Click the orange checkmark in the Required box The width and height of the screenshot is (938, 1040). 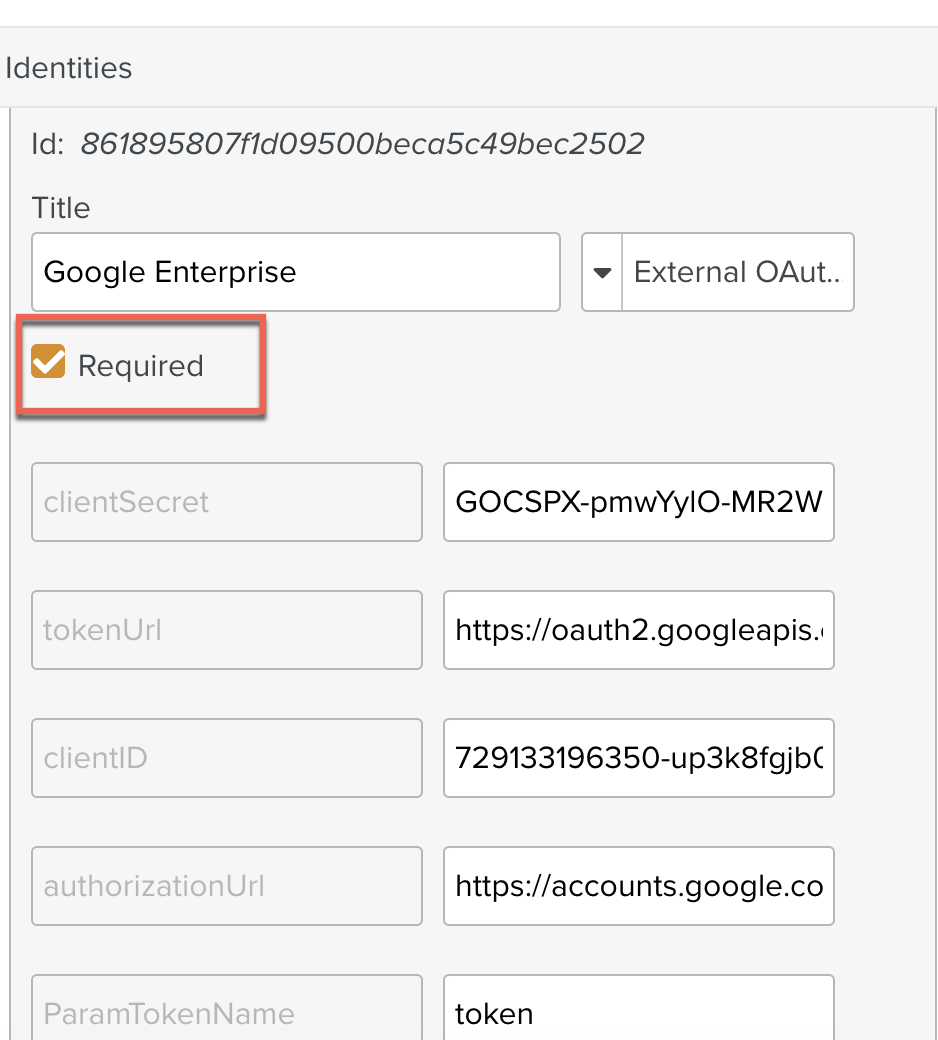pos(48,361)
